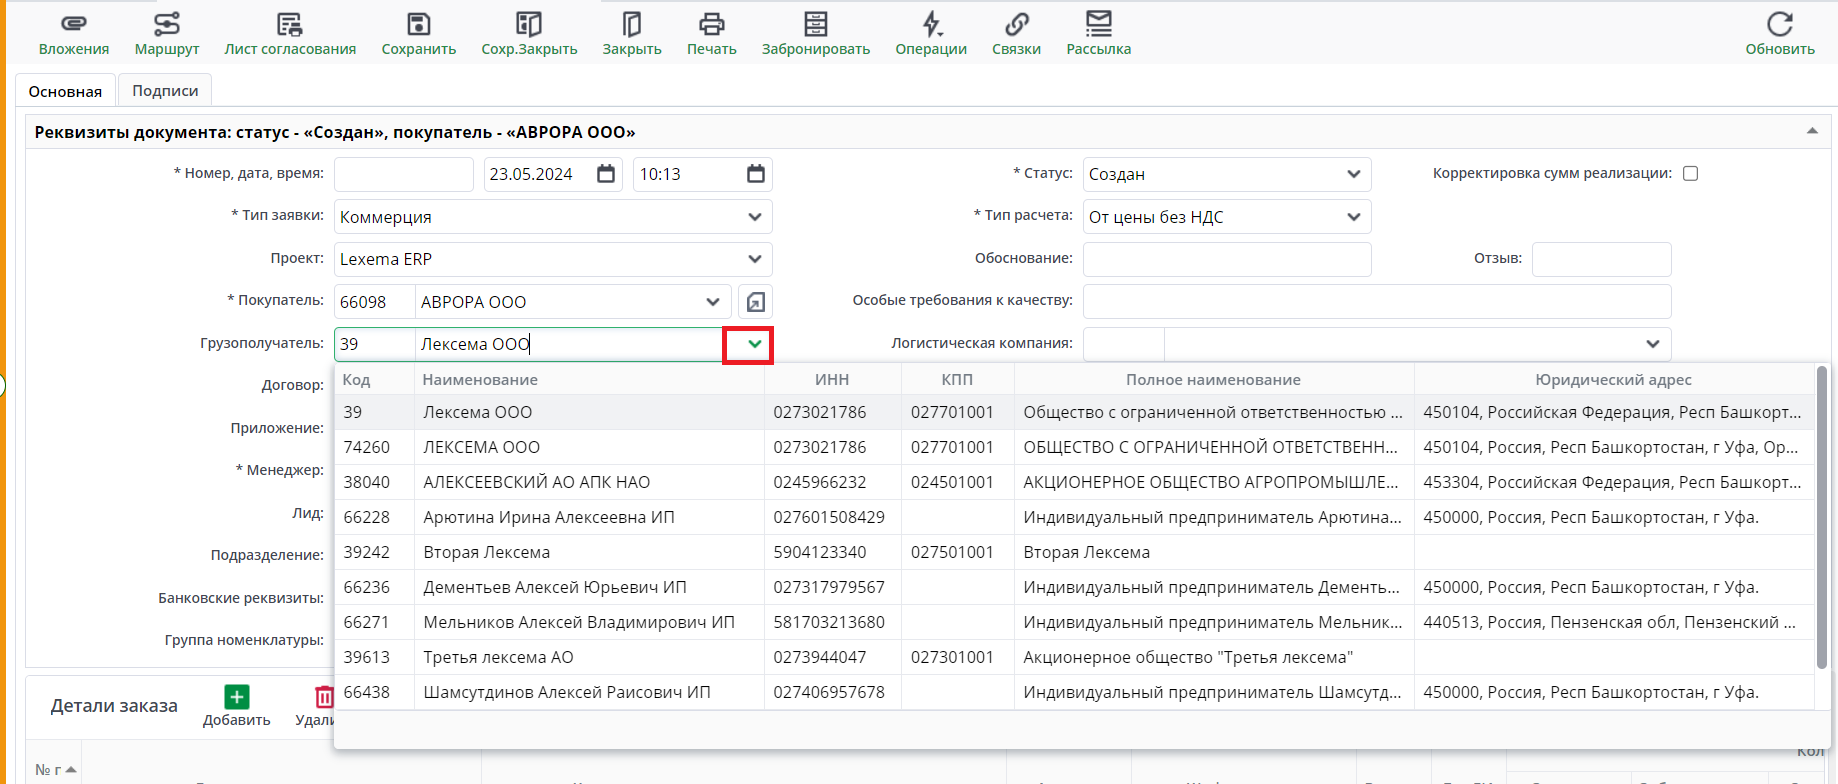Click the Забронировать toolbar icon
Viewport: 1838px width, 784px height.
pyautogui.click(x=816, y=24)
